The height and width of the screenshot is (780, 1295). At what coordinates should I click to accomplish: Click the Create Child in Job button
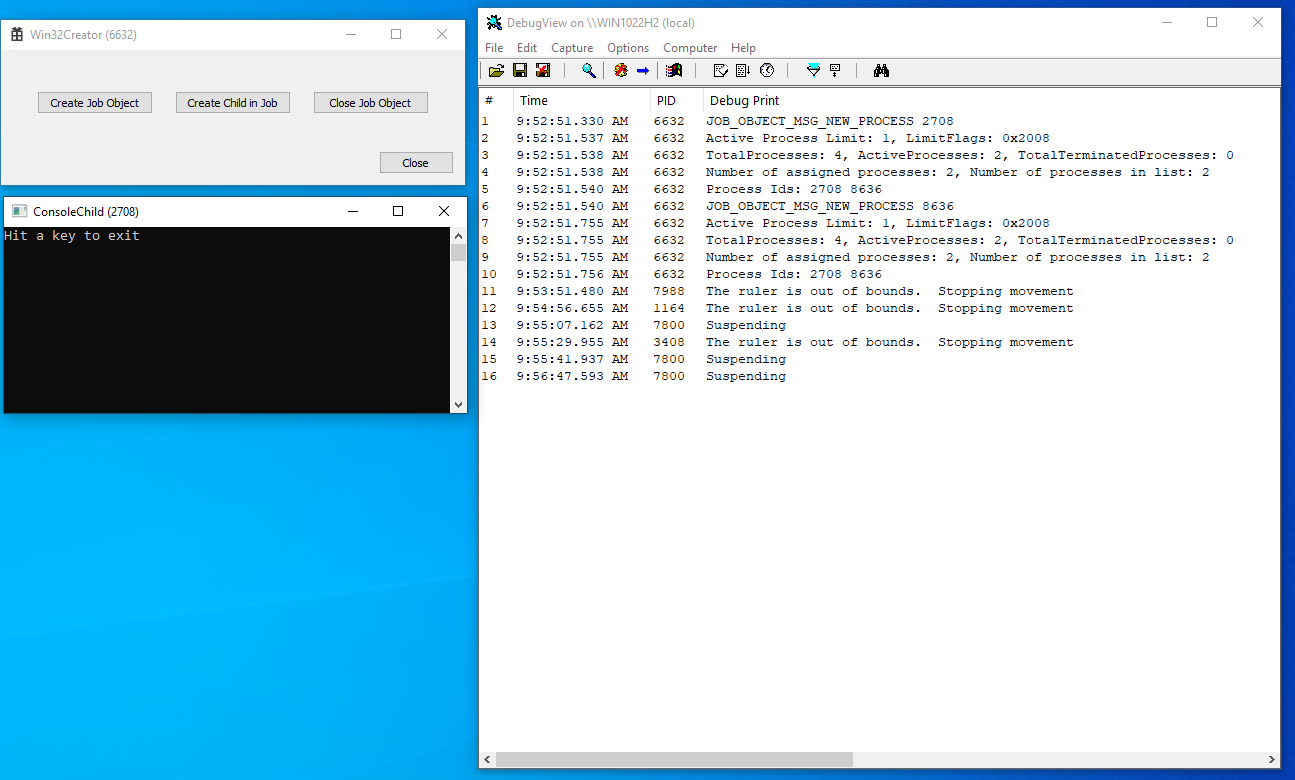click(x=232, y=103)
